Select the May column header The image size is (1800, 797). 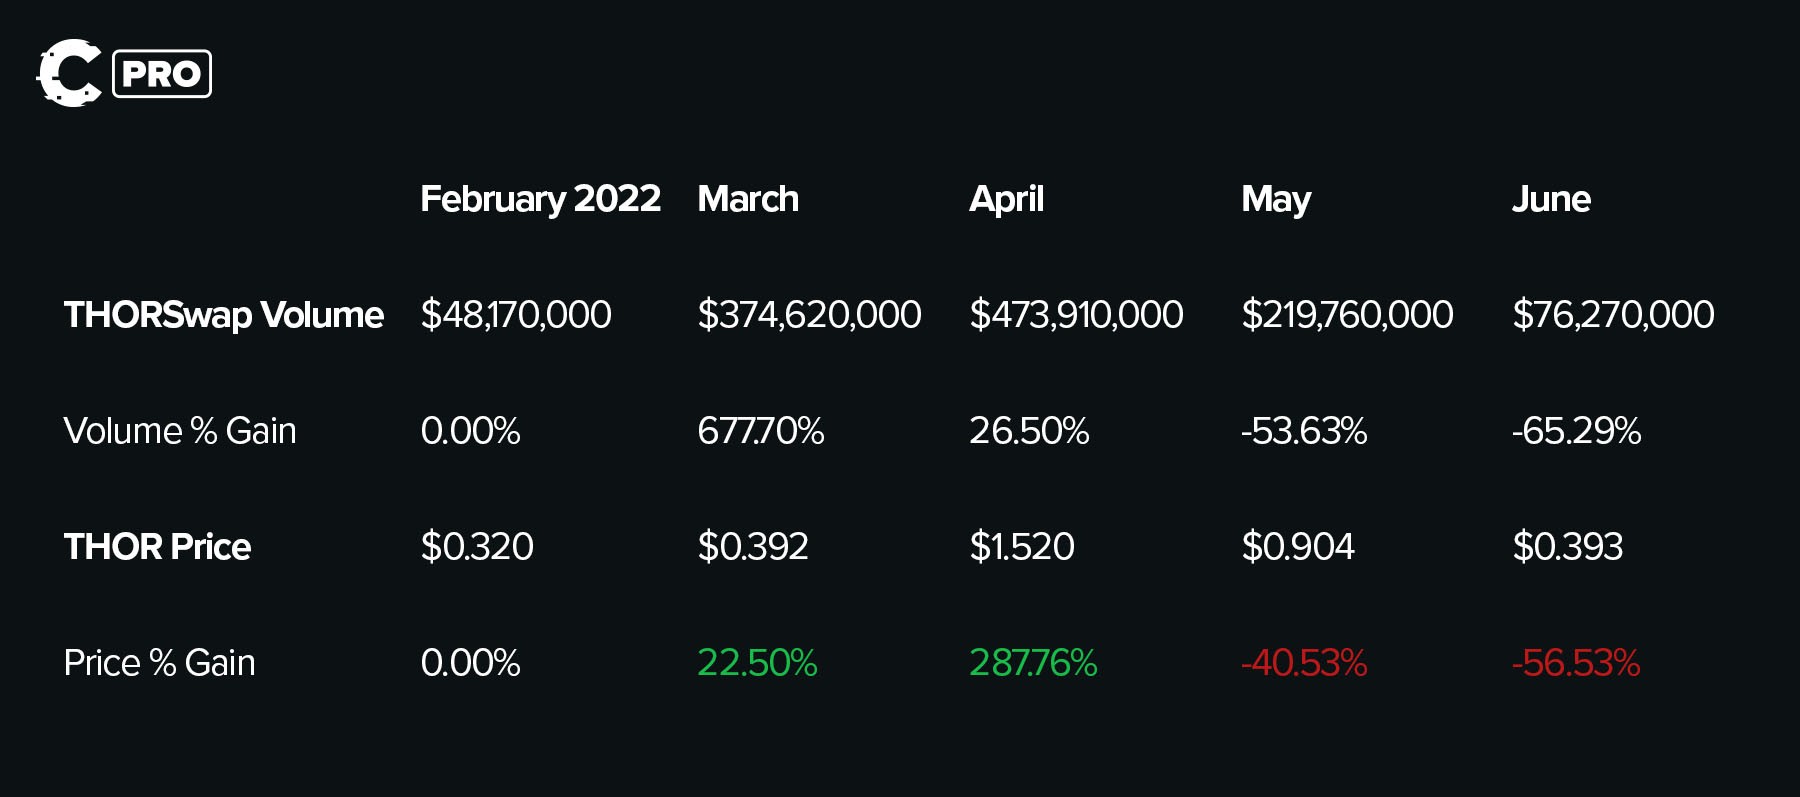click(x=1276, y=199)
